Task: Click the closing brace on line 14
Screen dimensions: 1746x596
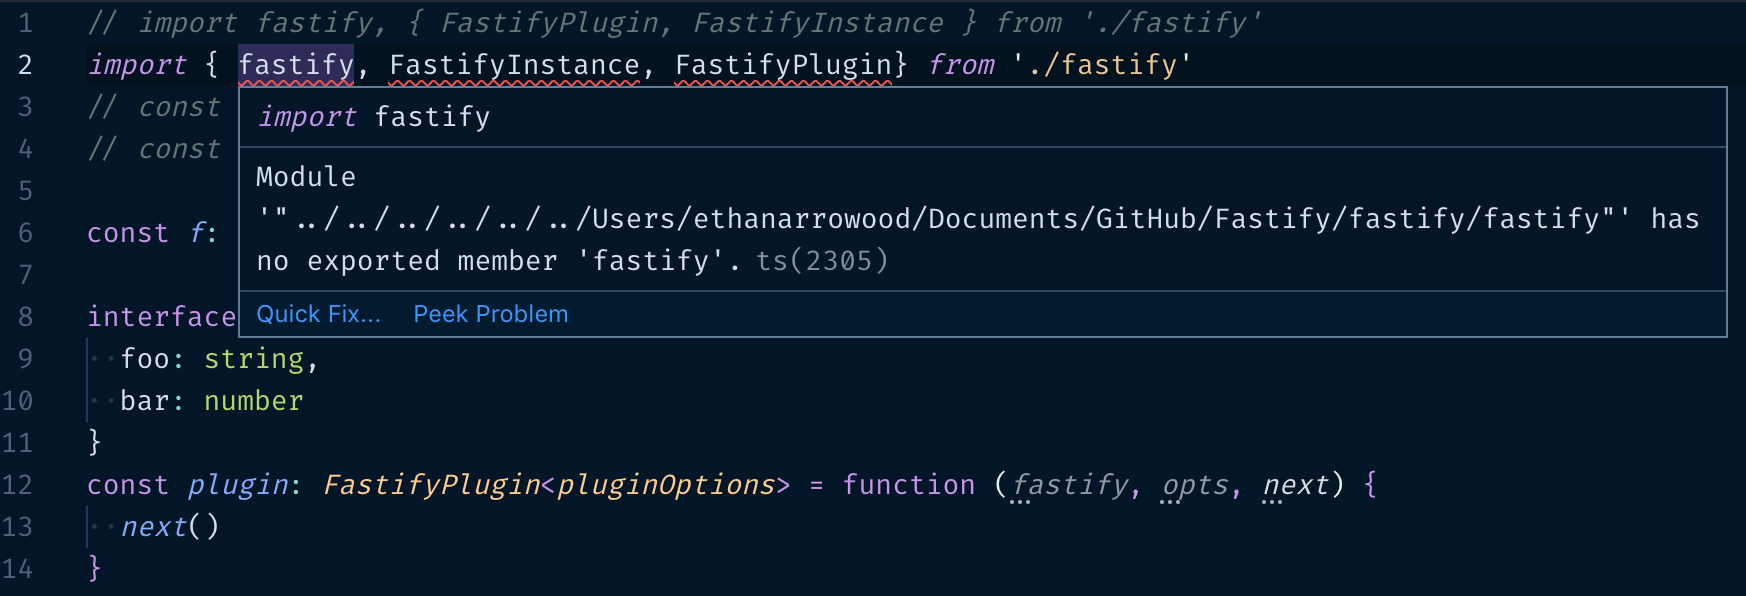Action: coord(95,568)
